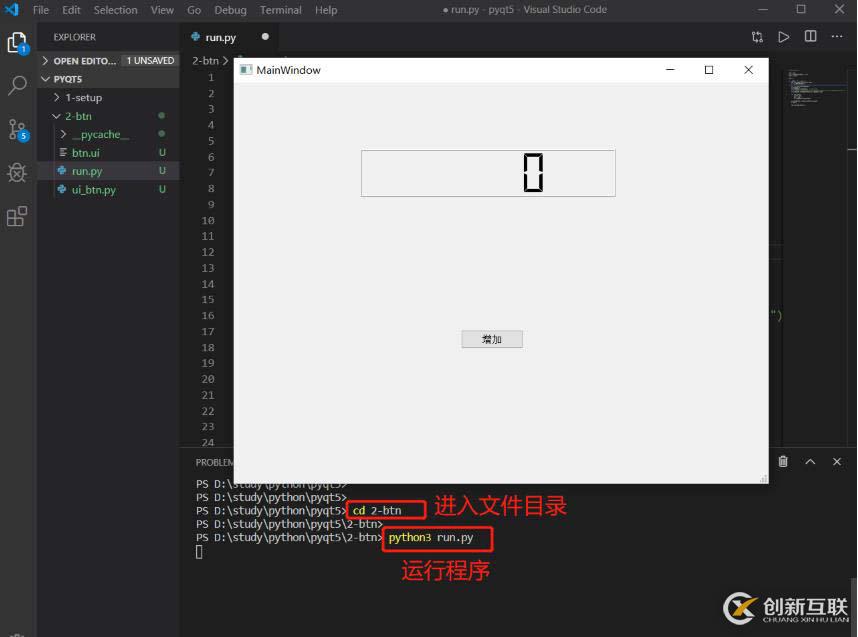Open ui_btn.py in the explorer
858x637 pixels.
tap(108, 189)
